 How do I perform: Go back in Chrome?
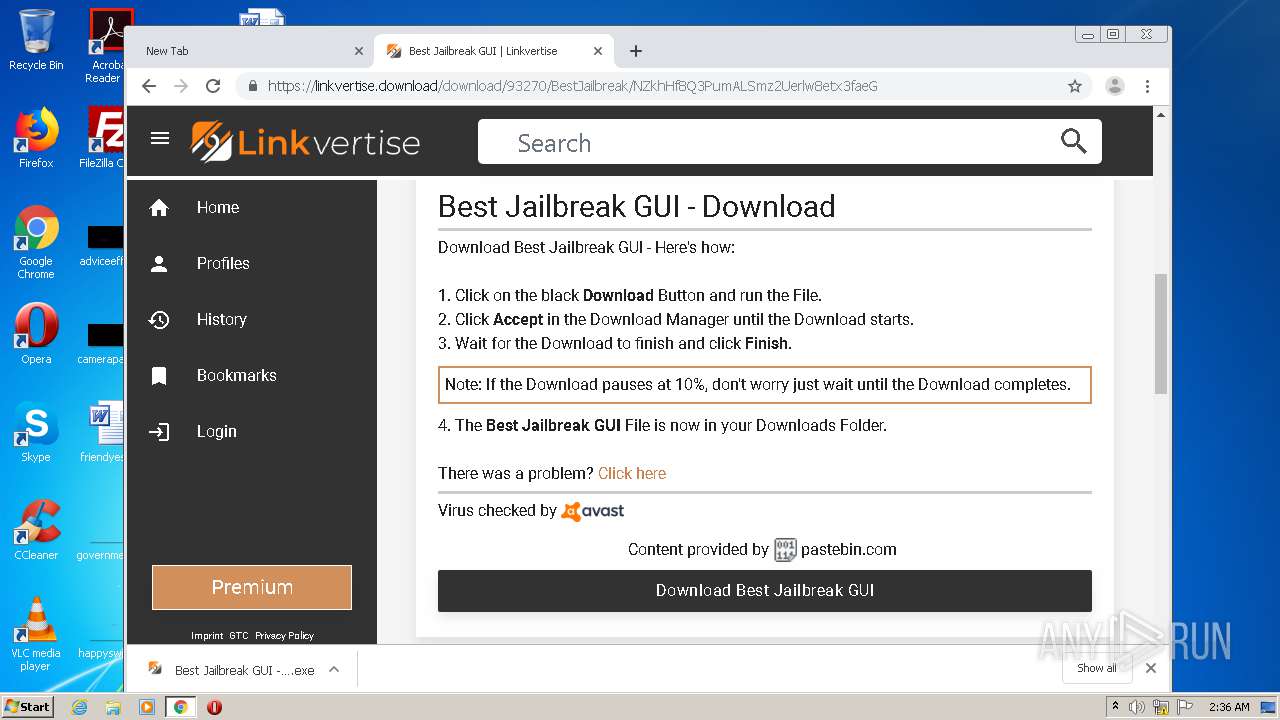pos(149,86)
